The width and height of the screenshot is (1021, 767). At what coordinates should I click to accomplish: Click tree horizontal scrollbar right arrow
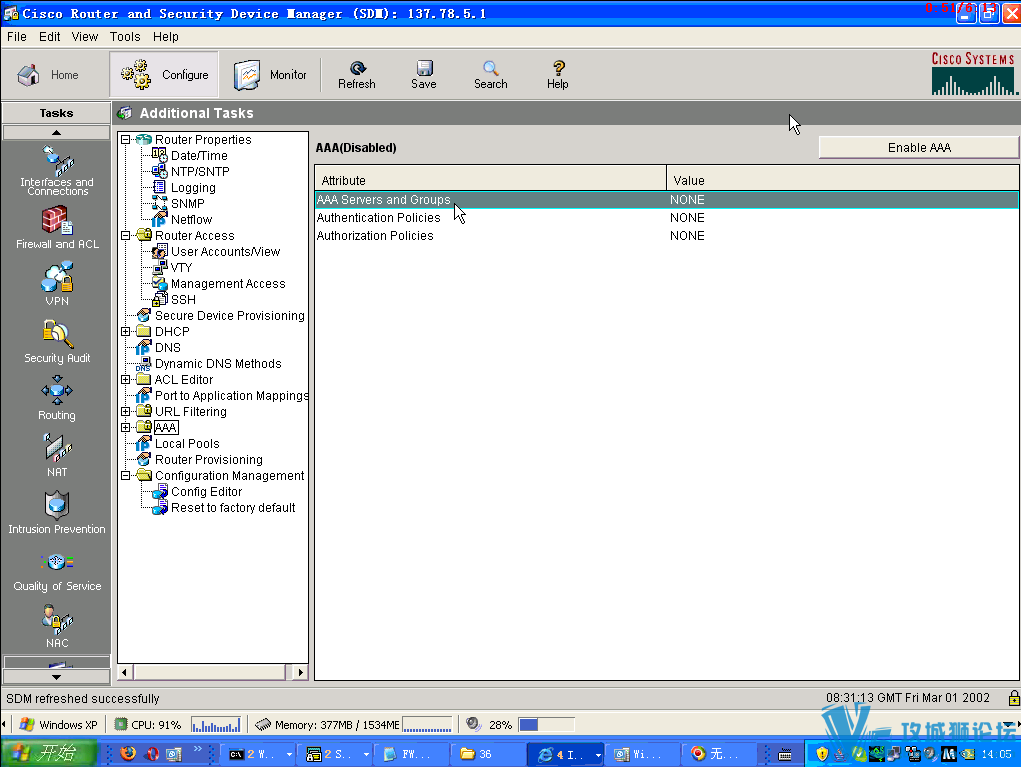(x=300, y=672)
